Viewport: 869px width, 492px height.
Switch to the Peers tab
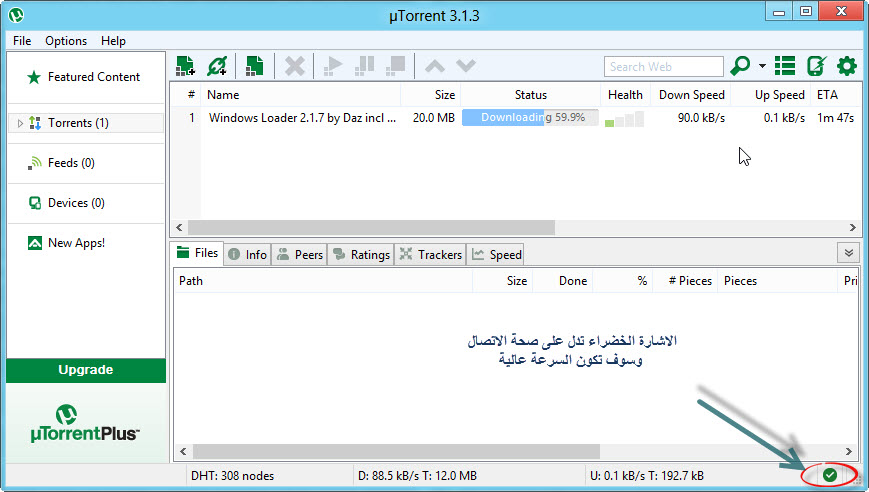(299, 255)
